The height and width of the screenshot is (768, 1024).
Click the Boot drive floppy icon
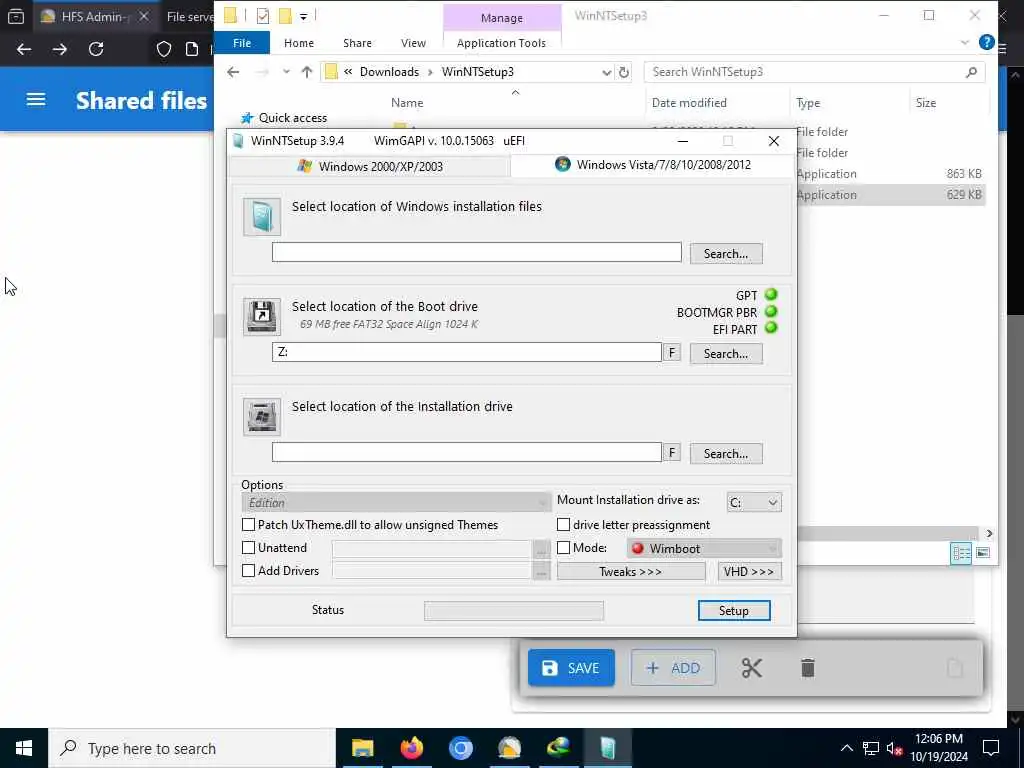point(262,317)
